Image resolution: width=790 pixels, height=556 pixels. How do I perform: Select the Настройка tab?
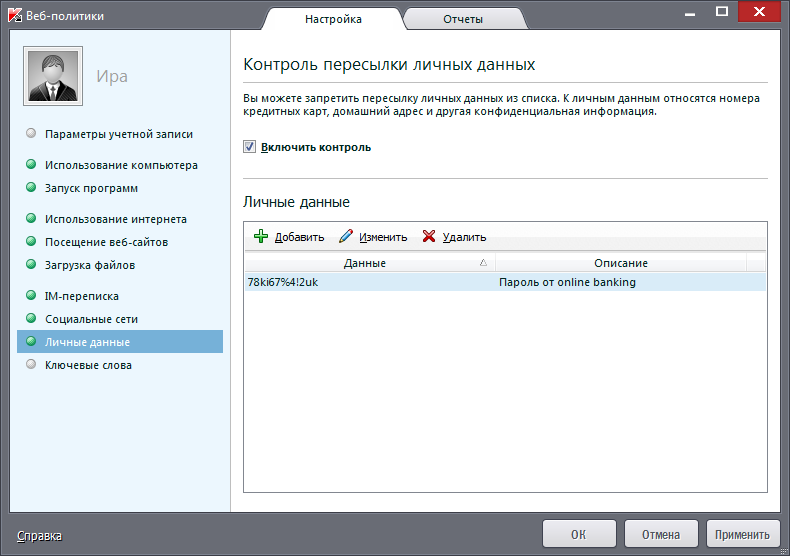(x=332, y=19)
